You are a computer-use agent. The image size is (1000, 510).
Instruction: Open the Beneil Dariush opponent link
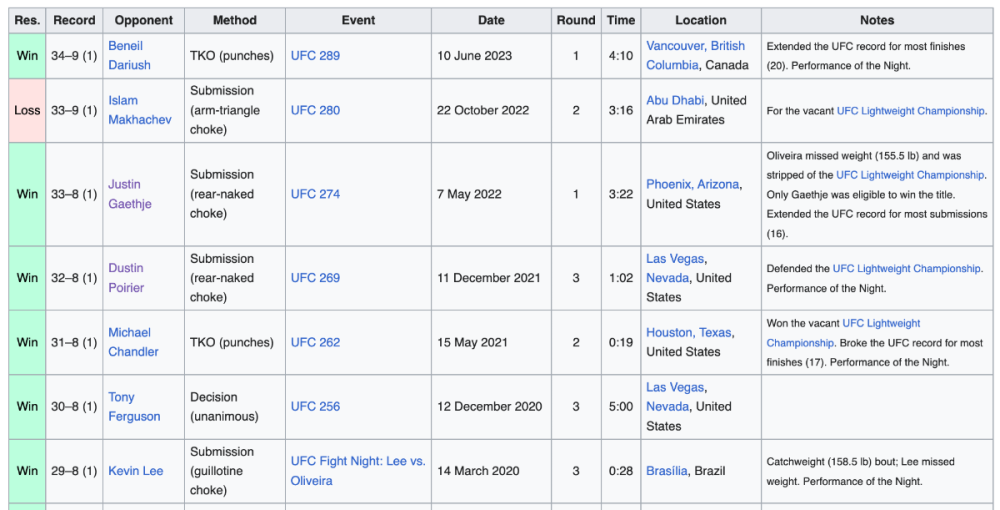pyautogui.click(x=129, y=55)
